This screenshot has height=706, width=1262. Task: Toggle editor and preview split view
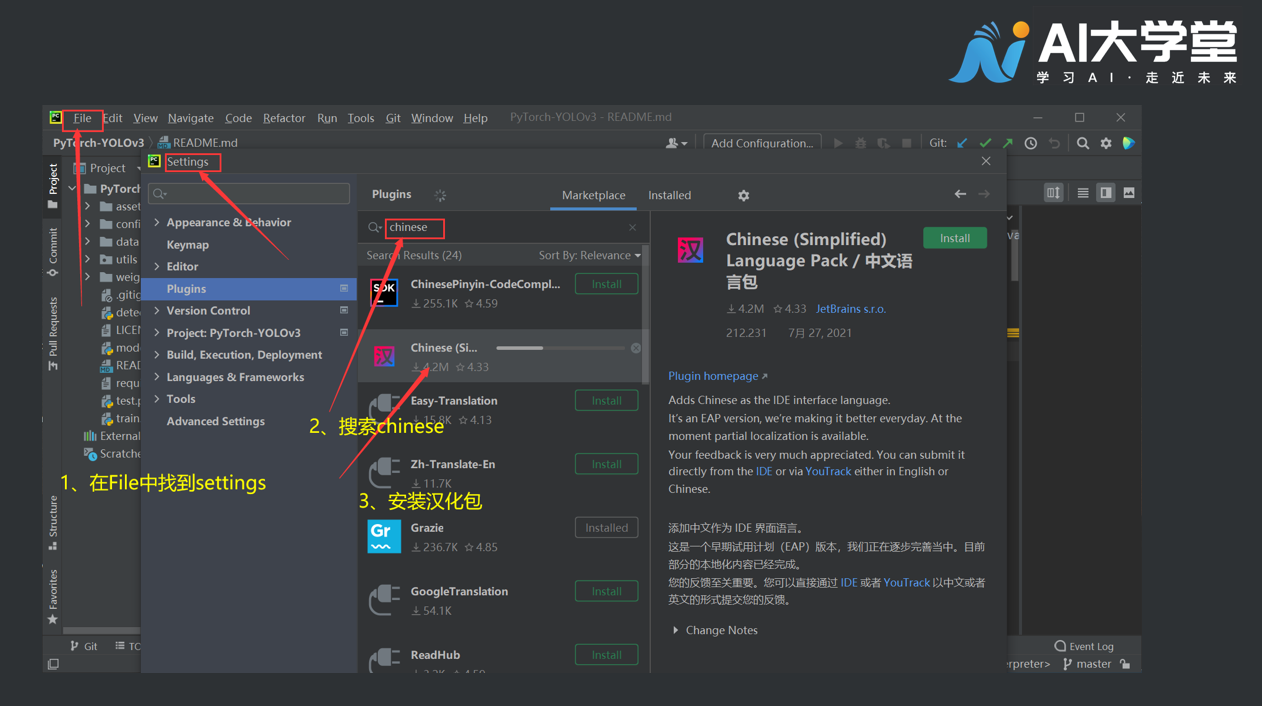click(1106, 193)
